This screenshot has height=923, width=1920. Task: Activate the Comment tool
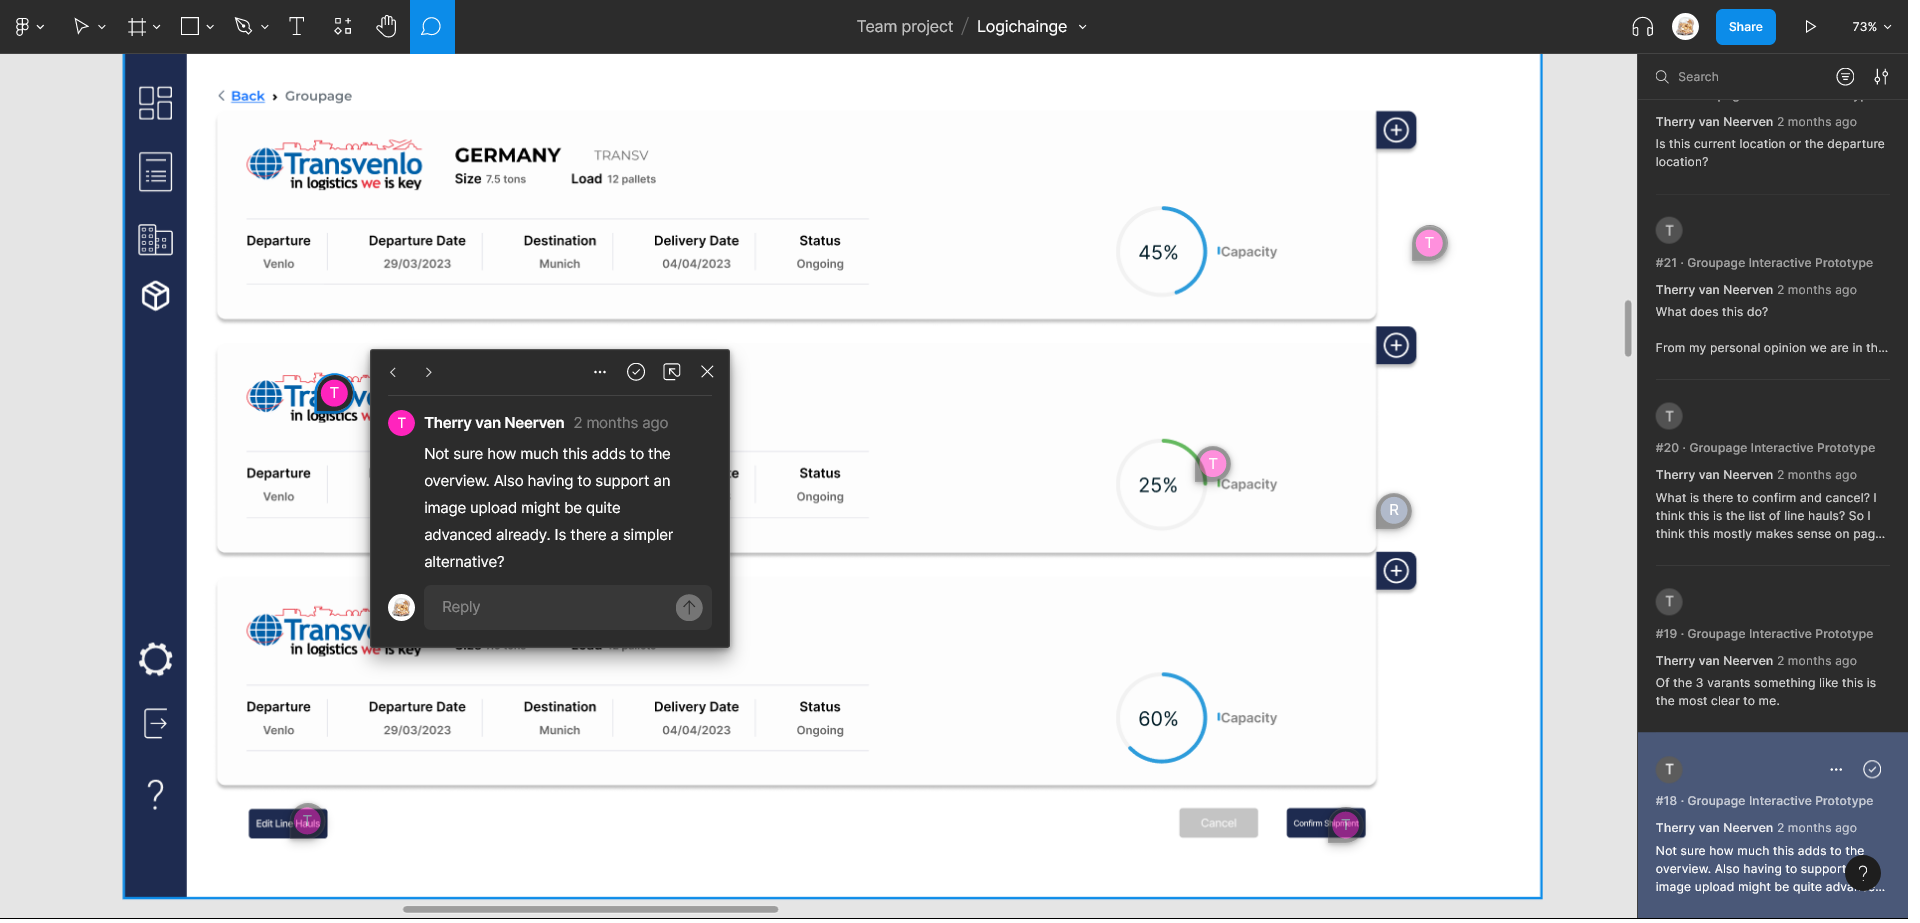tap(431, 27)
